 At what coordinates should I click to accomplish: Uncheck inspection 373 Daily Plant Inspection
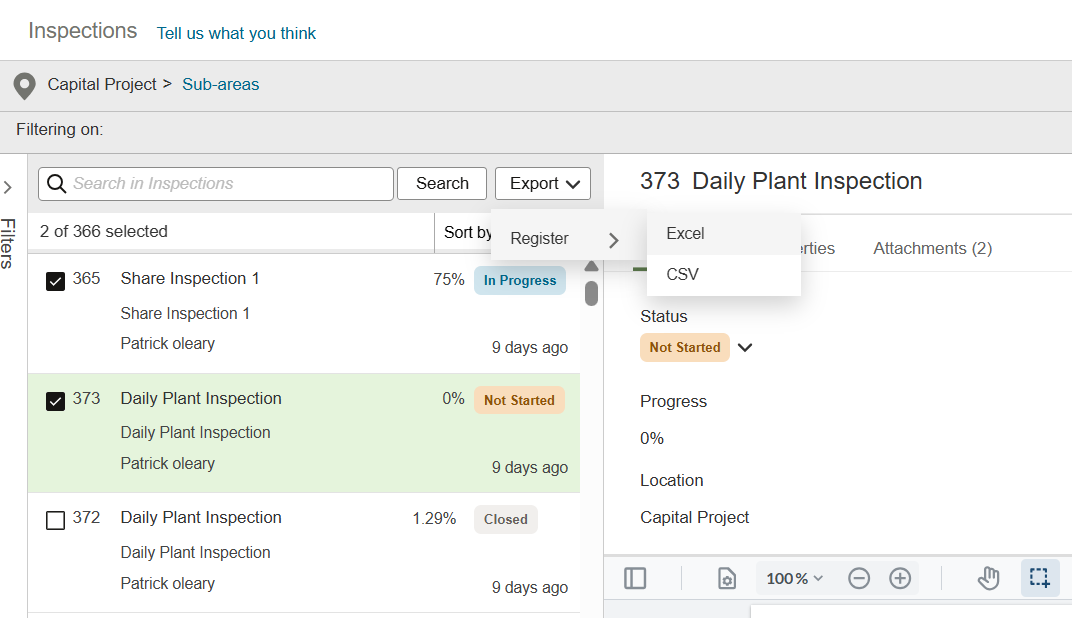point(55,401)
